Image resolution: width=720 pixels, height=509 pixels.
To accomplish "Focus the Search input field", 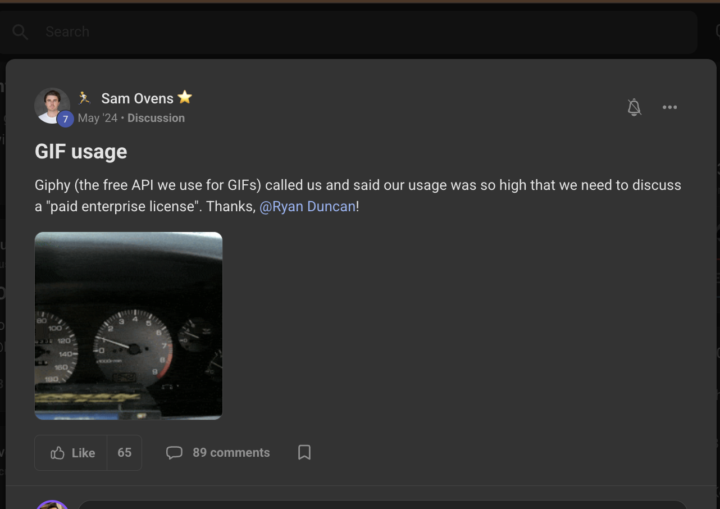I will [349, 32].
